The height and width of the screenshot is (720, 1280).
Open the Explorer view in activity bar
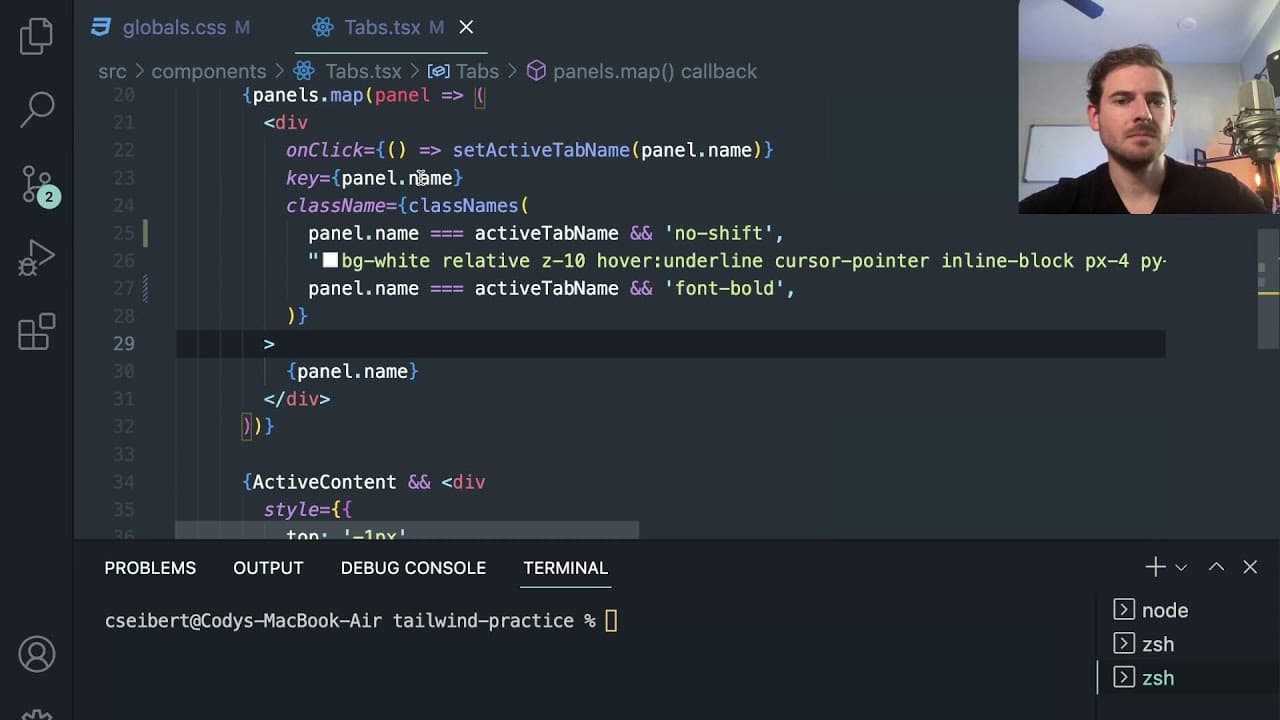tap(37, 36)
